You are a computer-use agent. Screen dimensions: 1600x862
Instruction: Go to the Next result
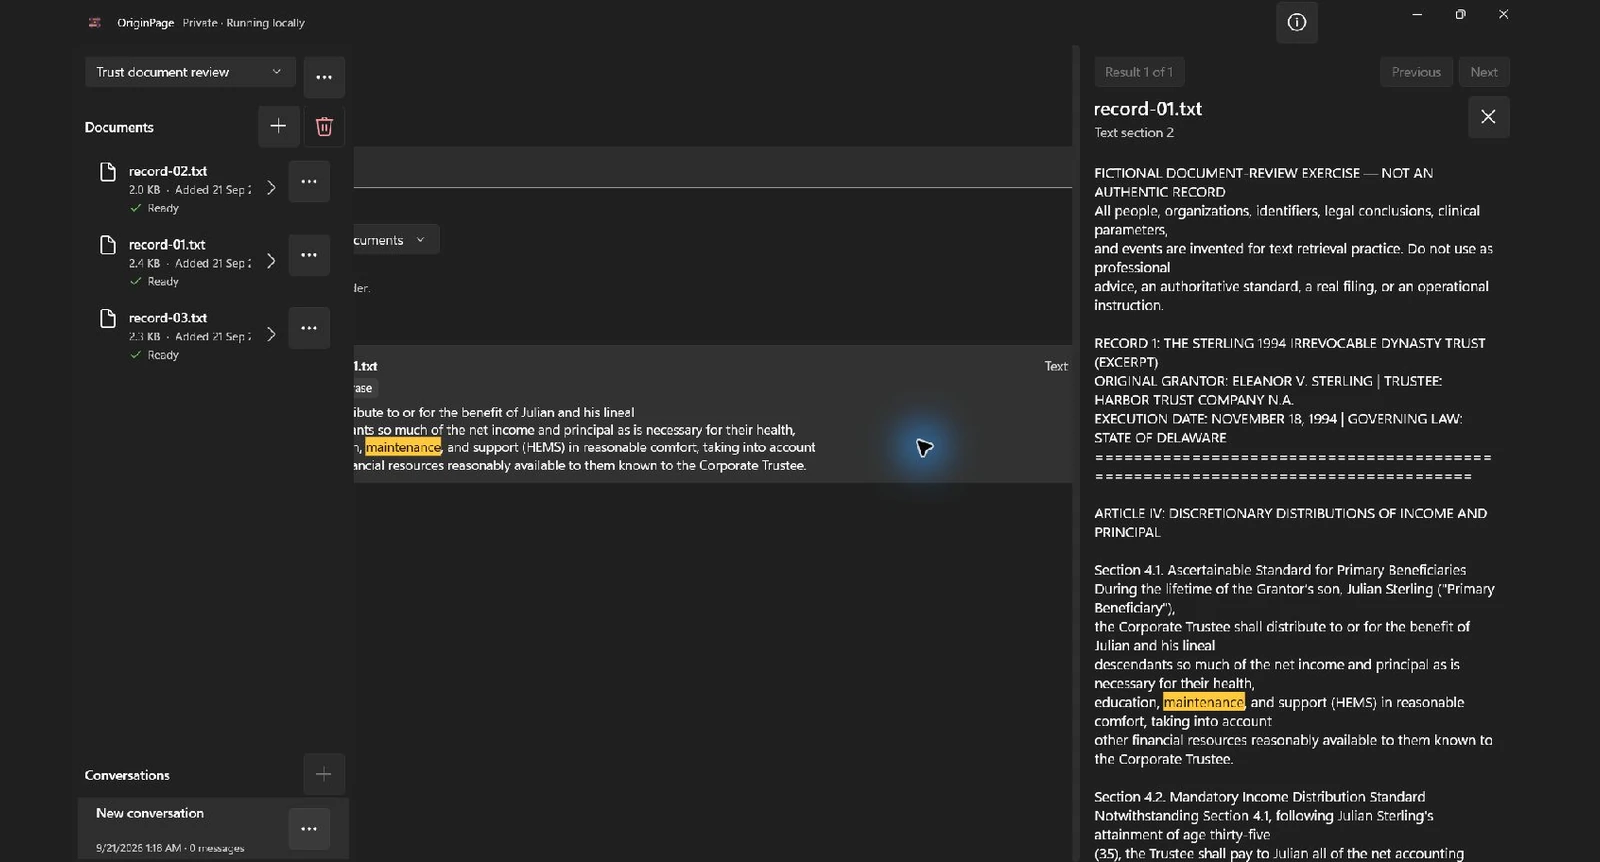click(1484, 72)
